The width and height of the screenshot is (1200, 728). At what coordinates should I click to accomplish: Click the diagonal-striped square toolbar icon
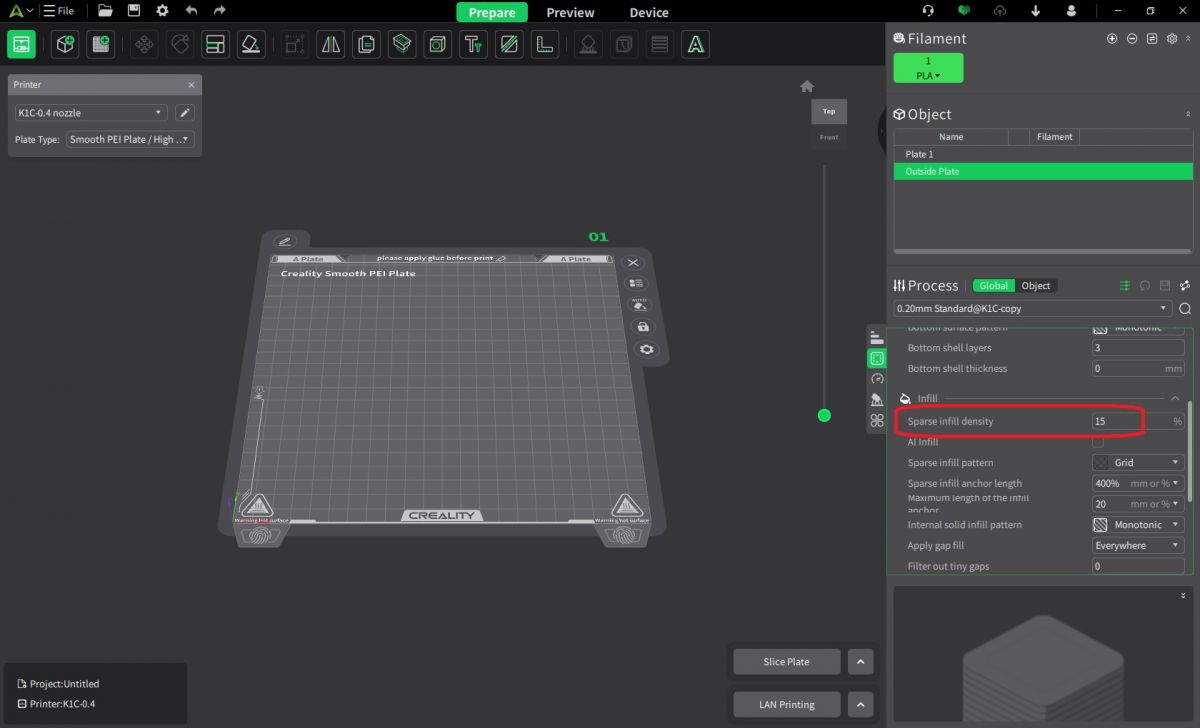point(509,44)
